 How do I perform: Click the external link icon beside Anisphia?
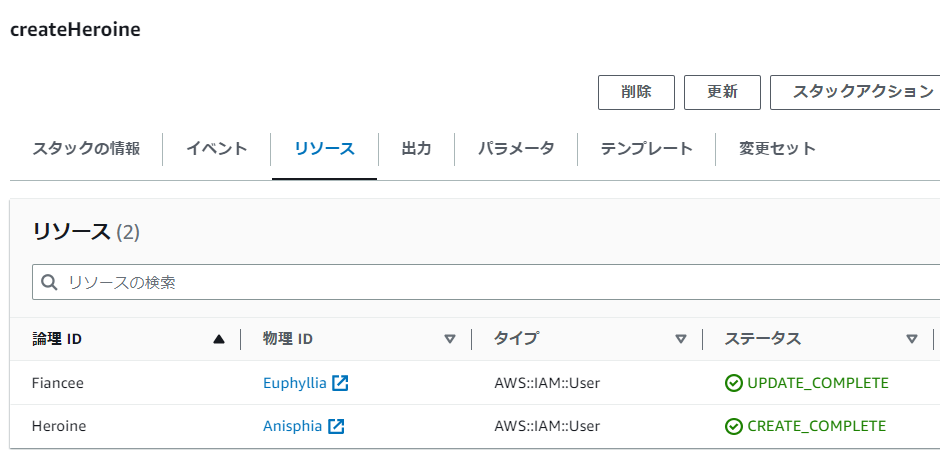coord(336,426)
